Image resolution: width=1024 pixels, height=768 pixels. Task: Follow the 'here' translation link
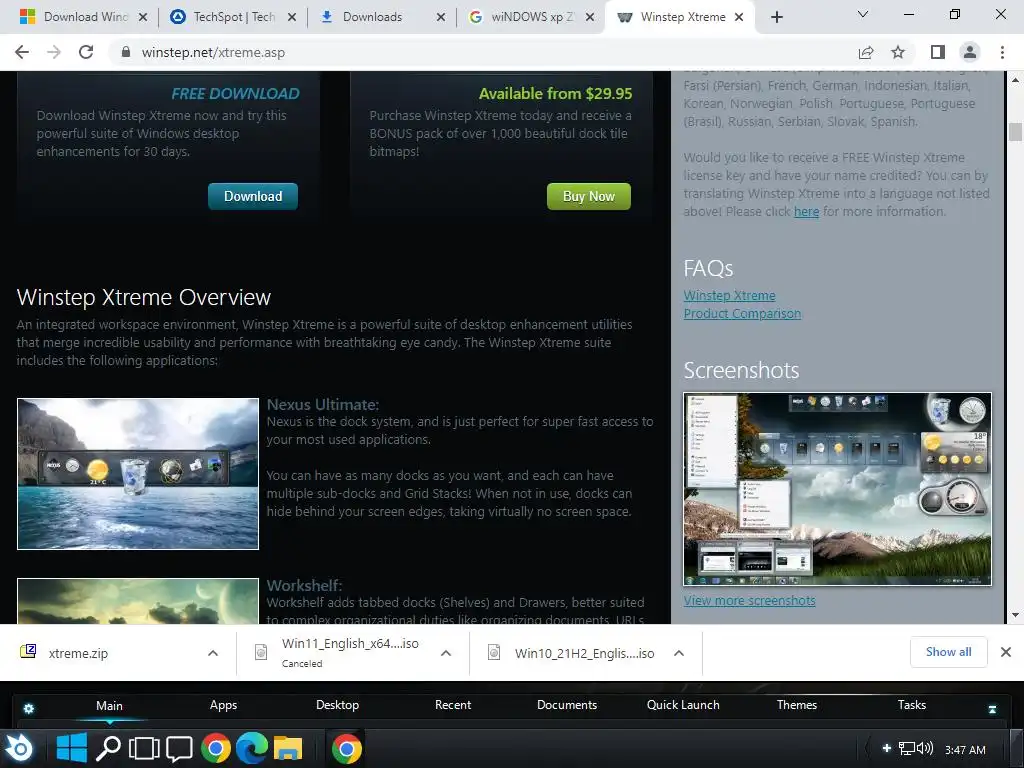tap(807, 212)
